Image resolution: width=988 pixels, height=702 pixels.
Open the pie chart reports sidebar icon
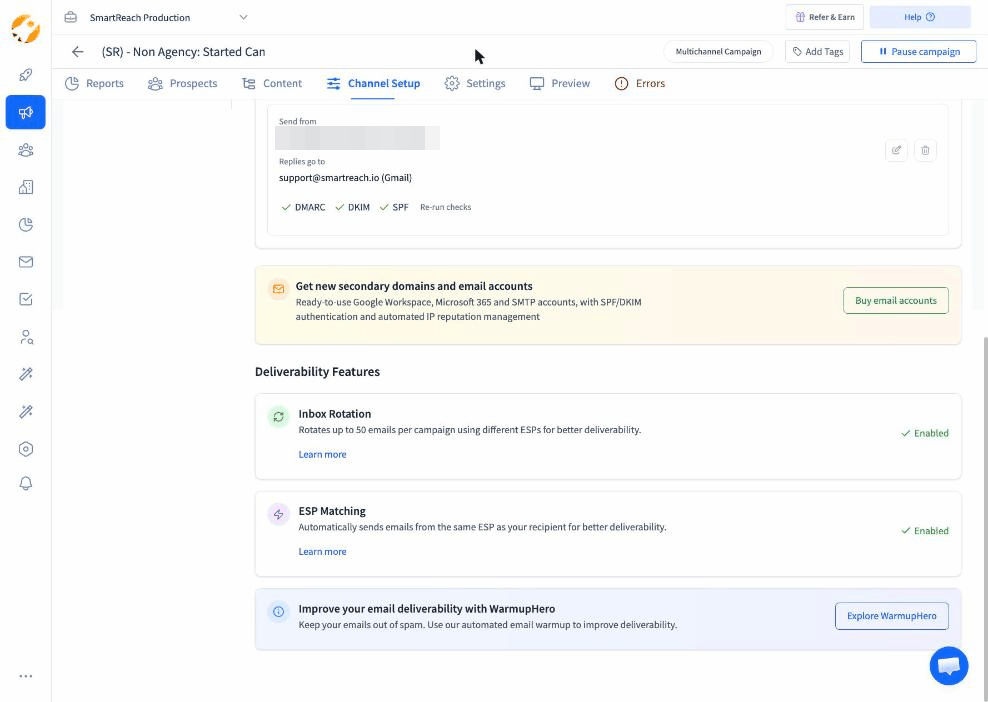coord(26,224)
